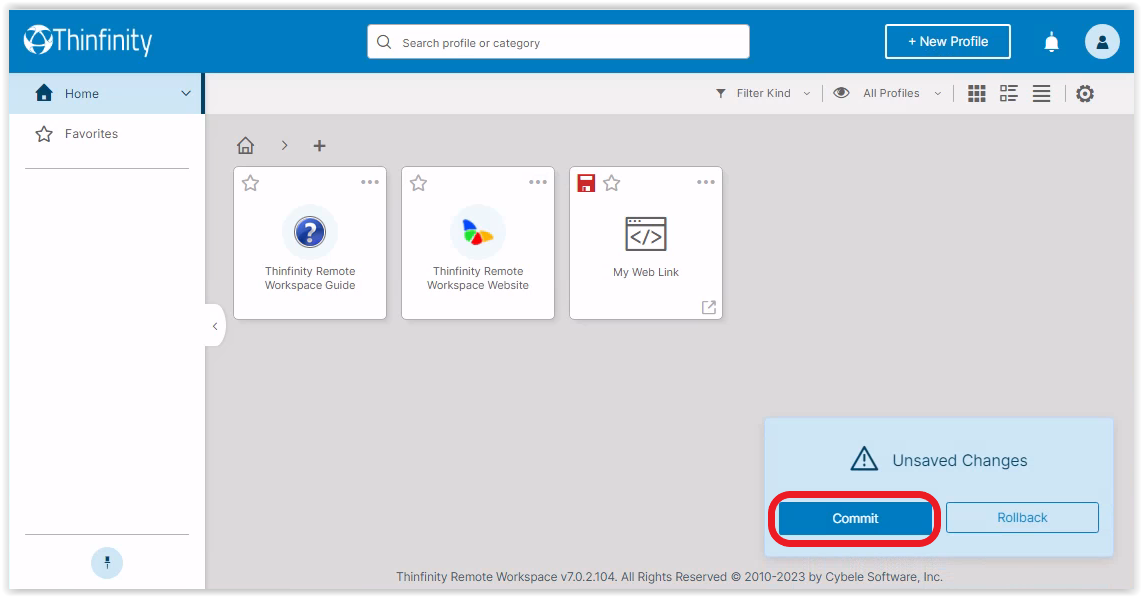Click the Rollback button

(x=1022, y=518)
